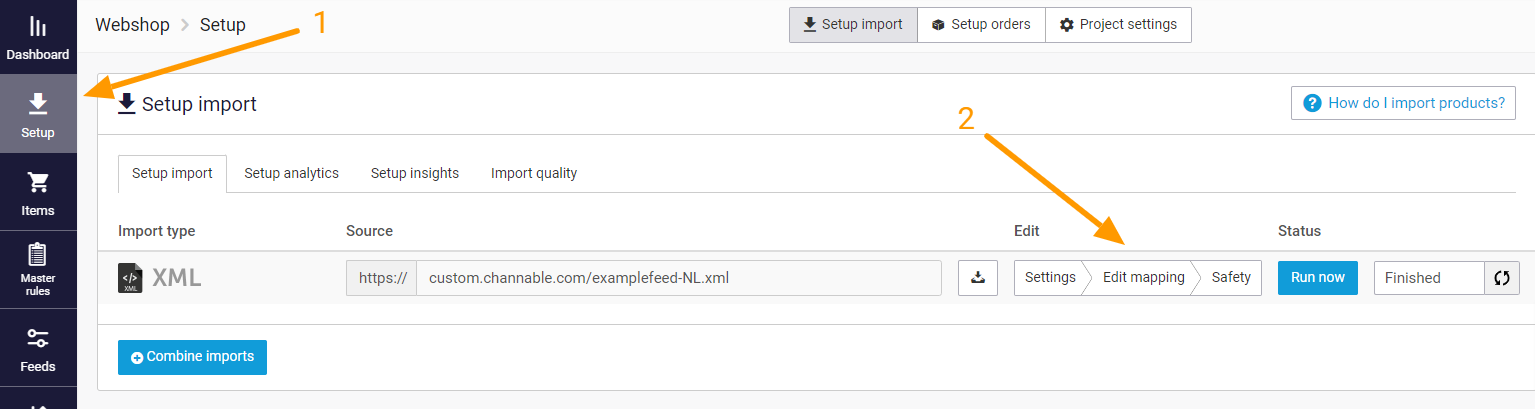Click Combine imports button
Viewport: 1535px width, 409px height.
tap(192, 357)
